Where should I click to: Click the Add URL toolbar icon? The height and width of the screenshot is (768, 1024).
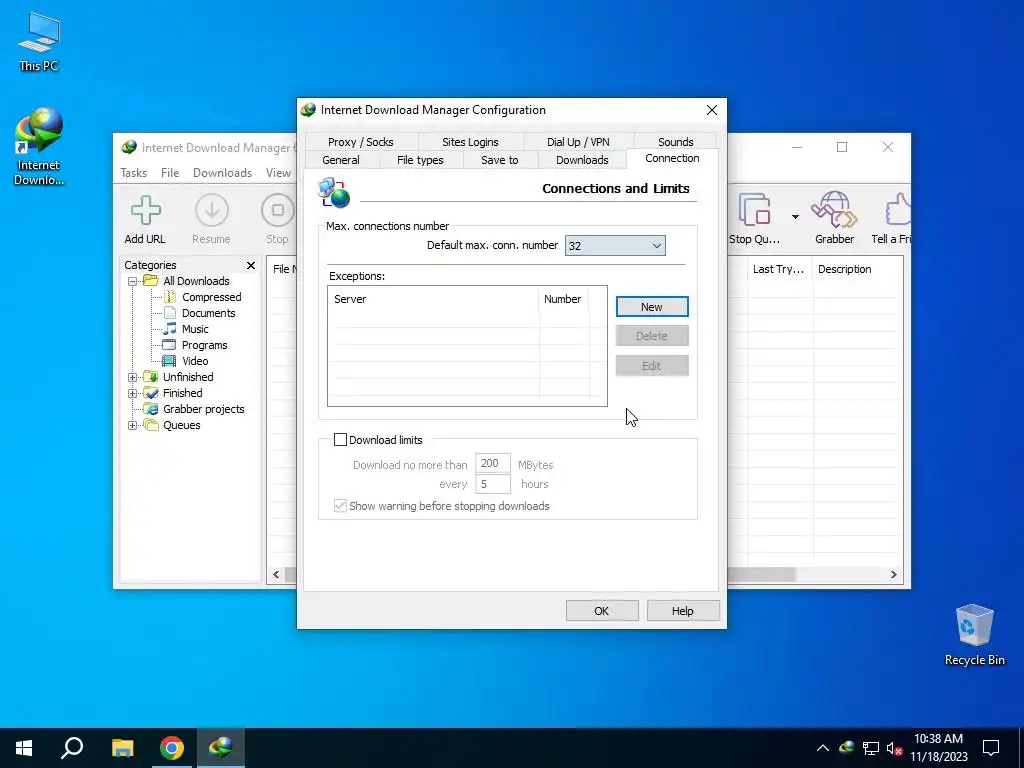coord(145,219)
